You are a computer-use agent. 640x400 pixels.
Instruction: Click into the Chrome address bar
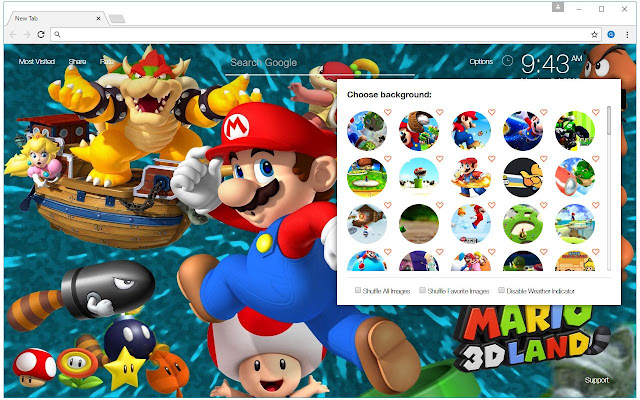point(326,35)
